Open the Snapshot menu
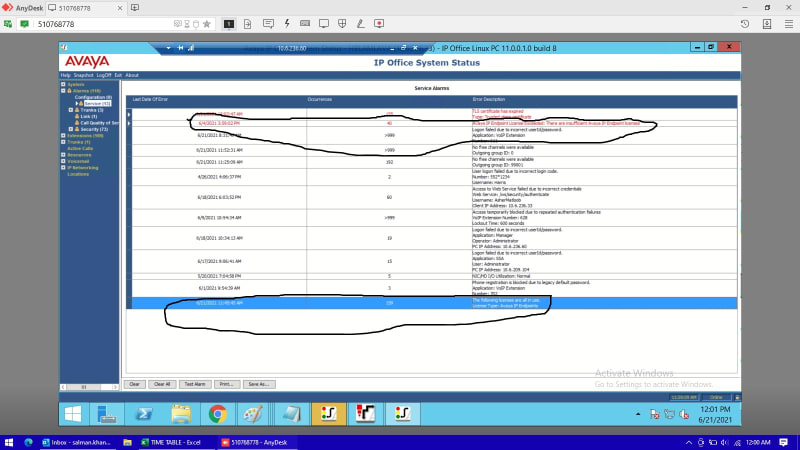Screen dimensions: 800x450 tap(83, 75)
